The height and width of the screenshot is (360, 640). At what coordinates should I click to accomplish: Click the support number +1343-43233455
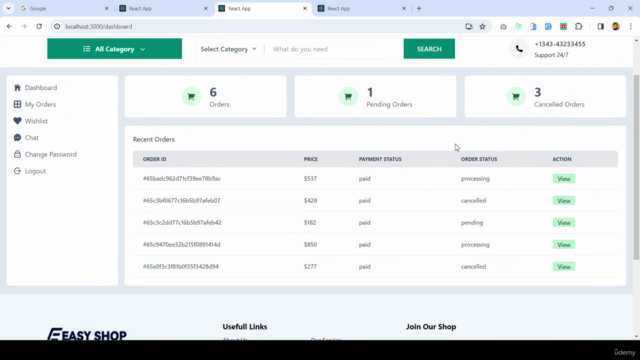tap(560, 44)
